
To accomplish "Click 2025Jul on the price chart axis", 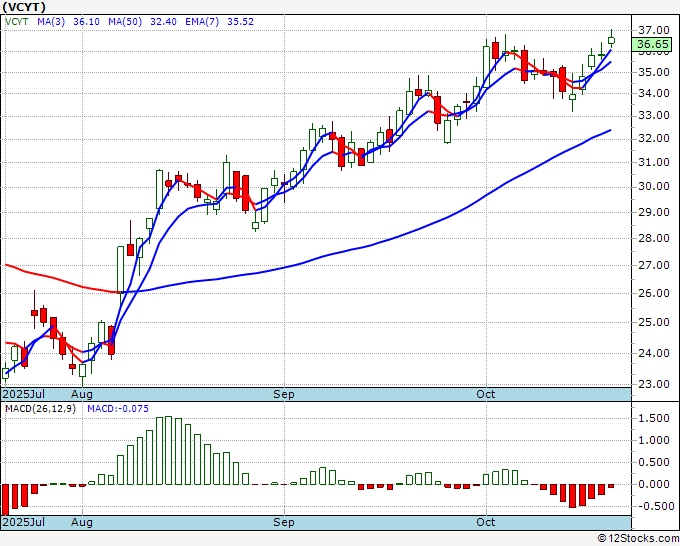I will click(24, 394).
